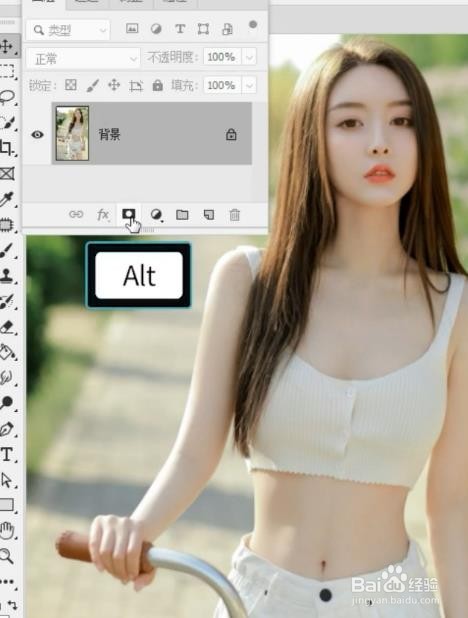The image size is (468, 618).
Task: Click the 填充 fill label
Action: click(x=183, y=85)
